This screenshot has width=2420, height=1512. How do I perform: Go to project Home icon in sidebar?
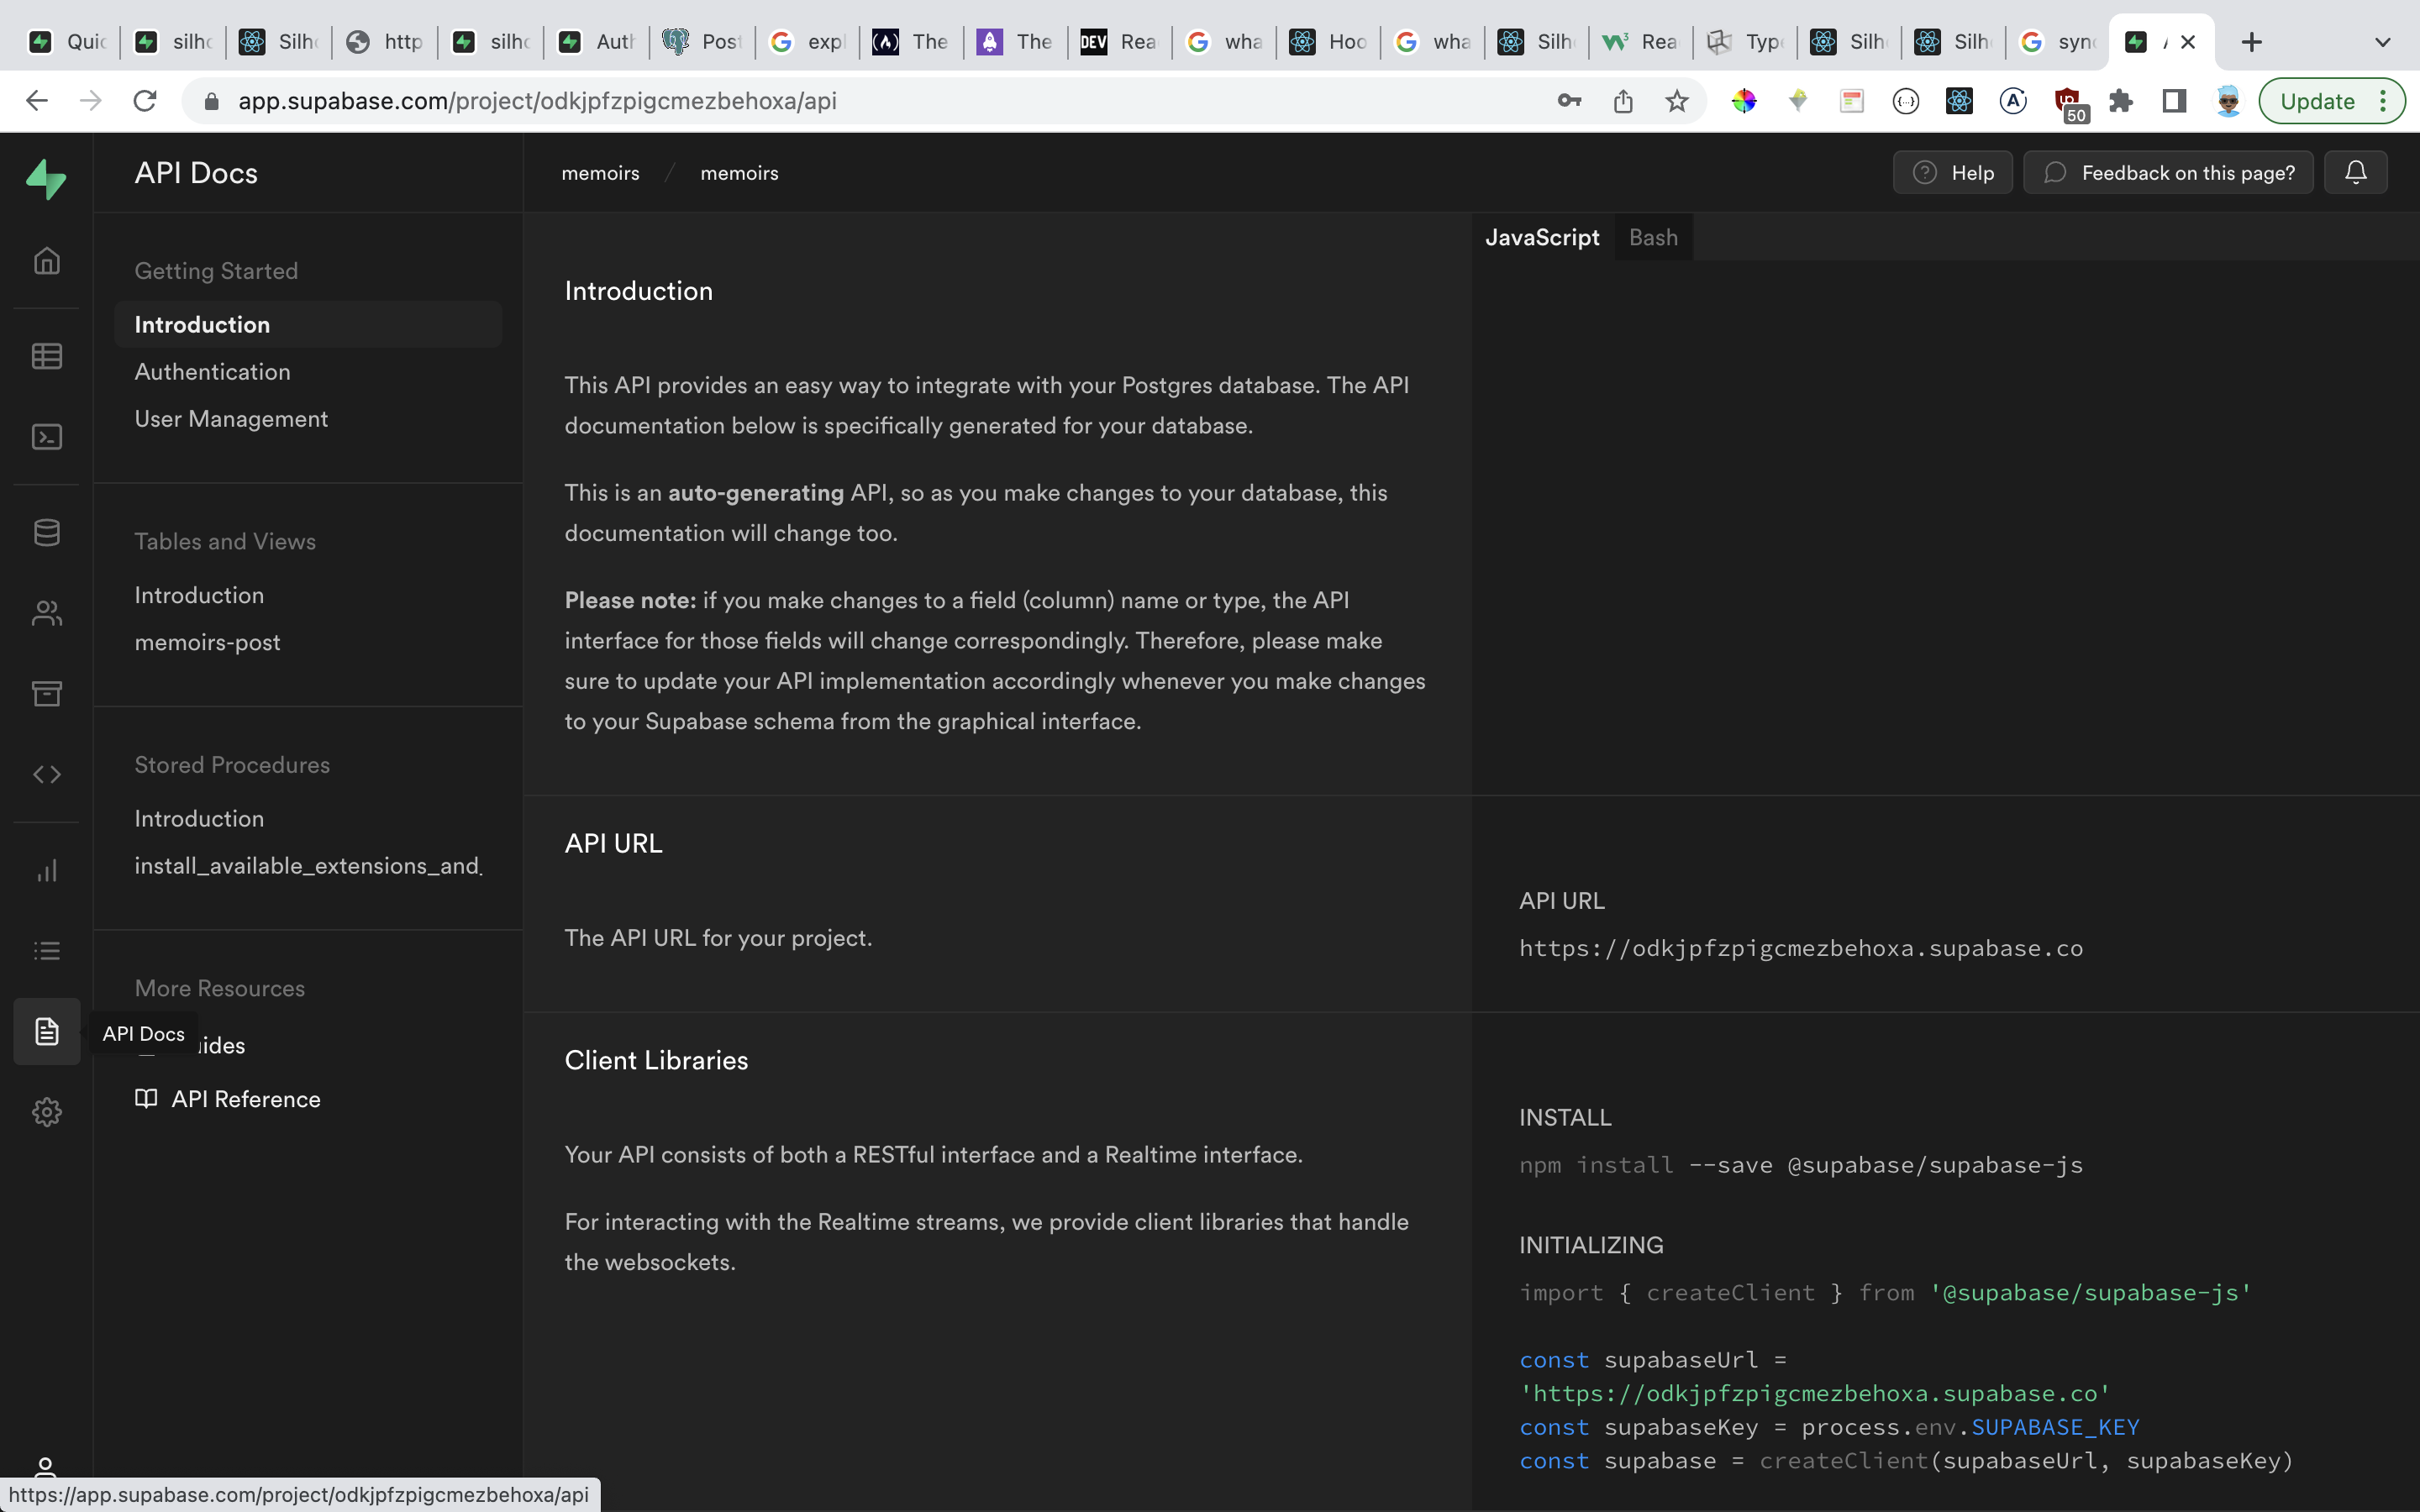[47, 260]
